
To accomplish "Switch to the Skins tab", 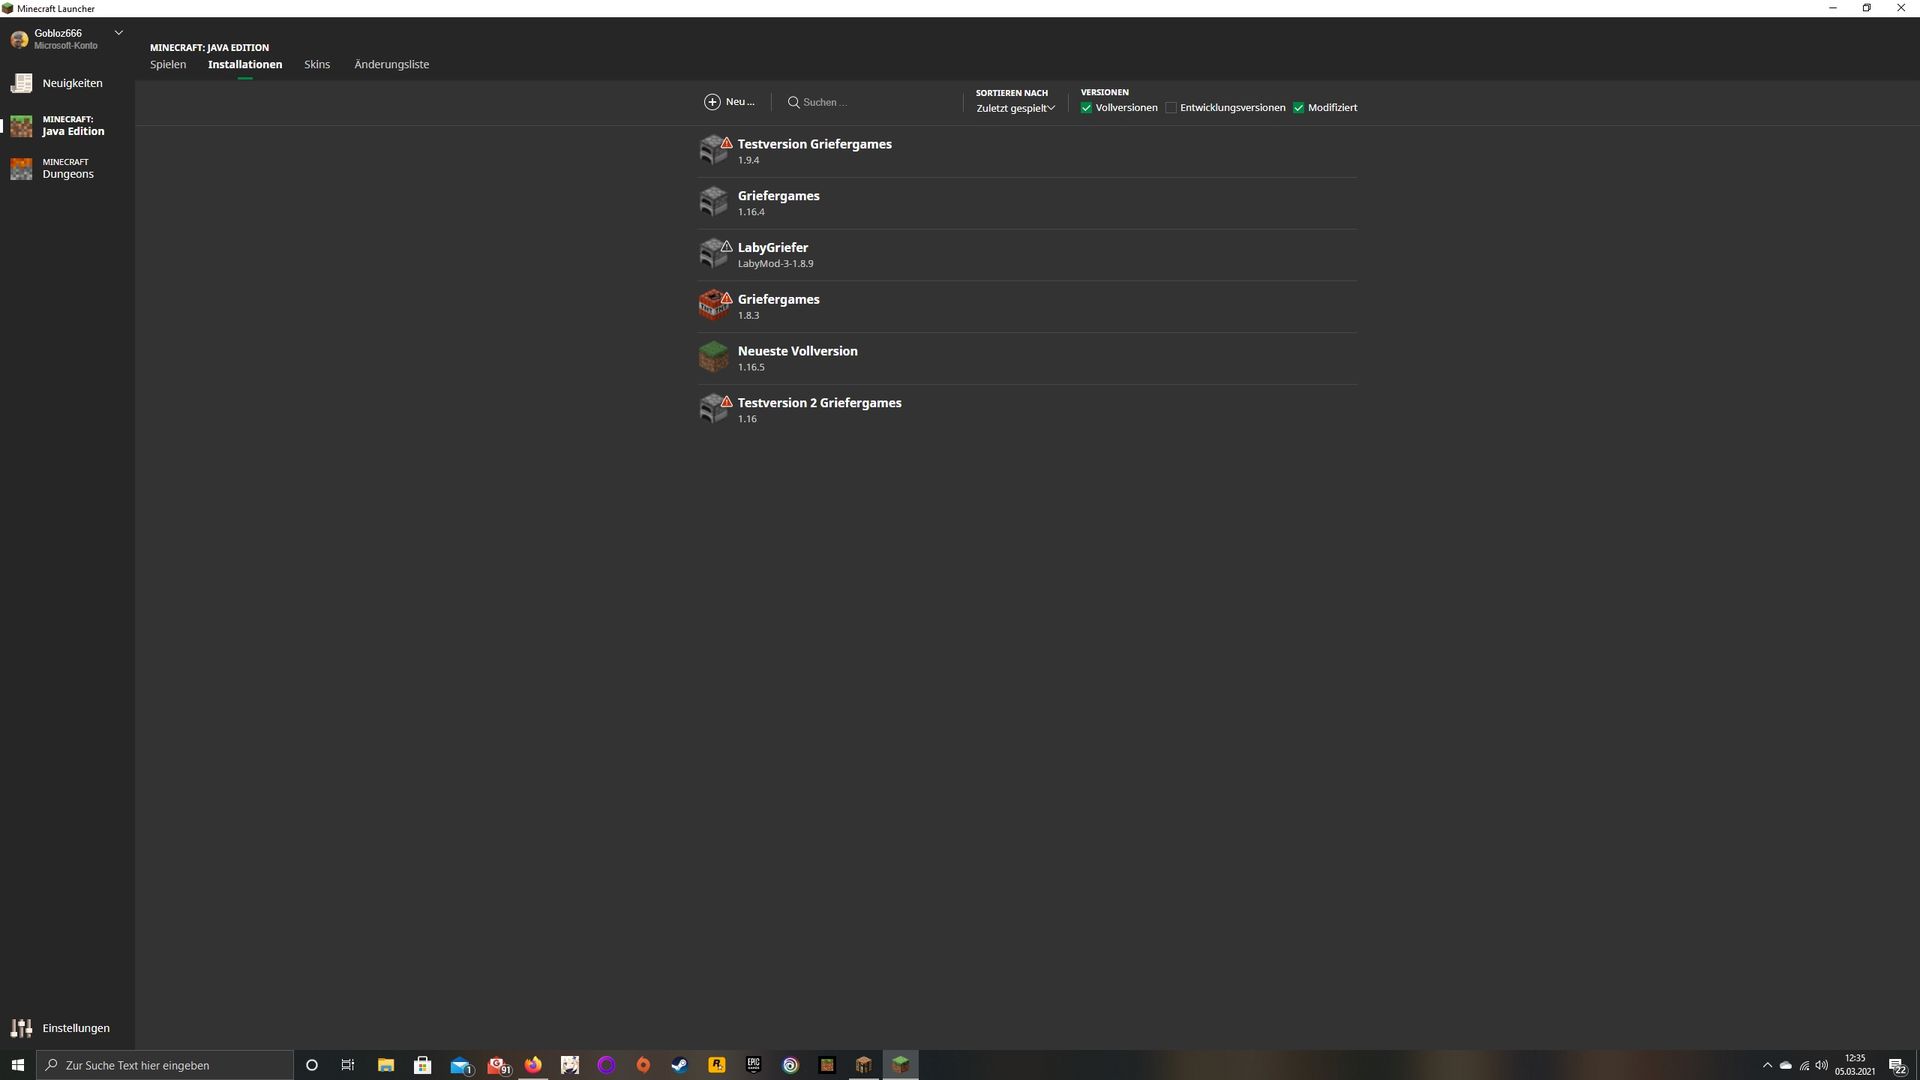I will 317,64.
